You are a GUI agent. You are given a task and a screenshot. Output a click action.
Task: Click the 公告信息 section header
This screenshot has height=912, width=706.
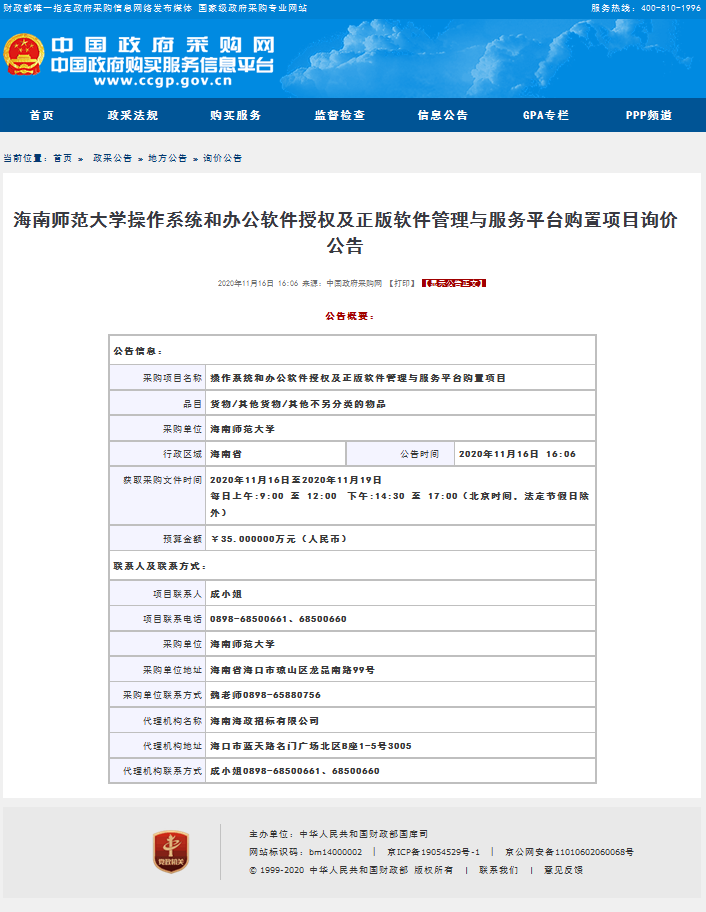coord(138,351)
